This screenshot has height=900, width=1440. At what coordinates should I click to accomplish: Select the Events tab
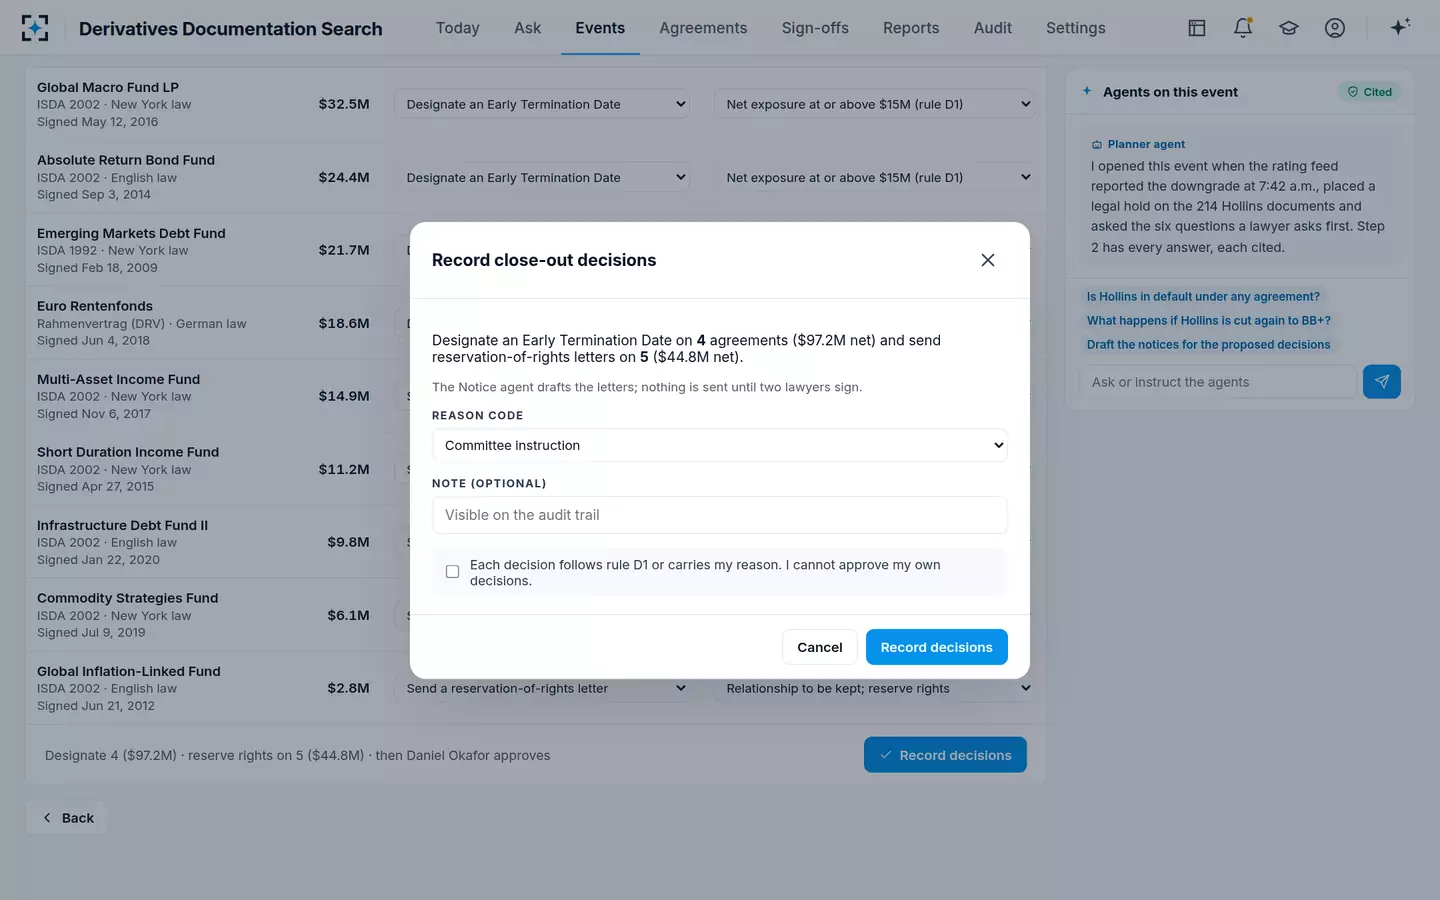click(x=600, y=28)
